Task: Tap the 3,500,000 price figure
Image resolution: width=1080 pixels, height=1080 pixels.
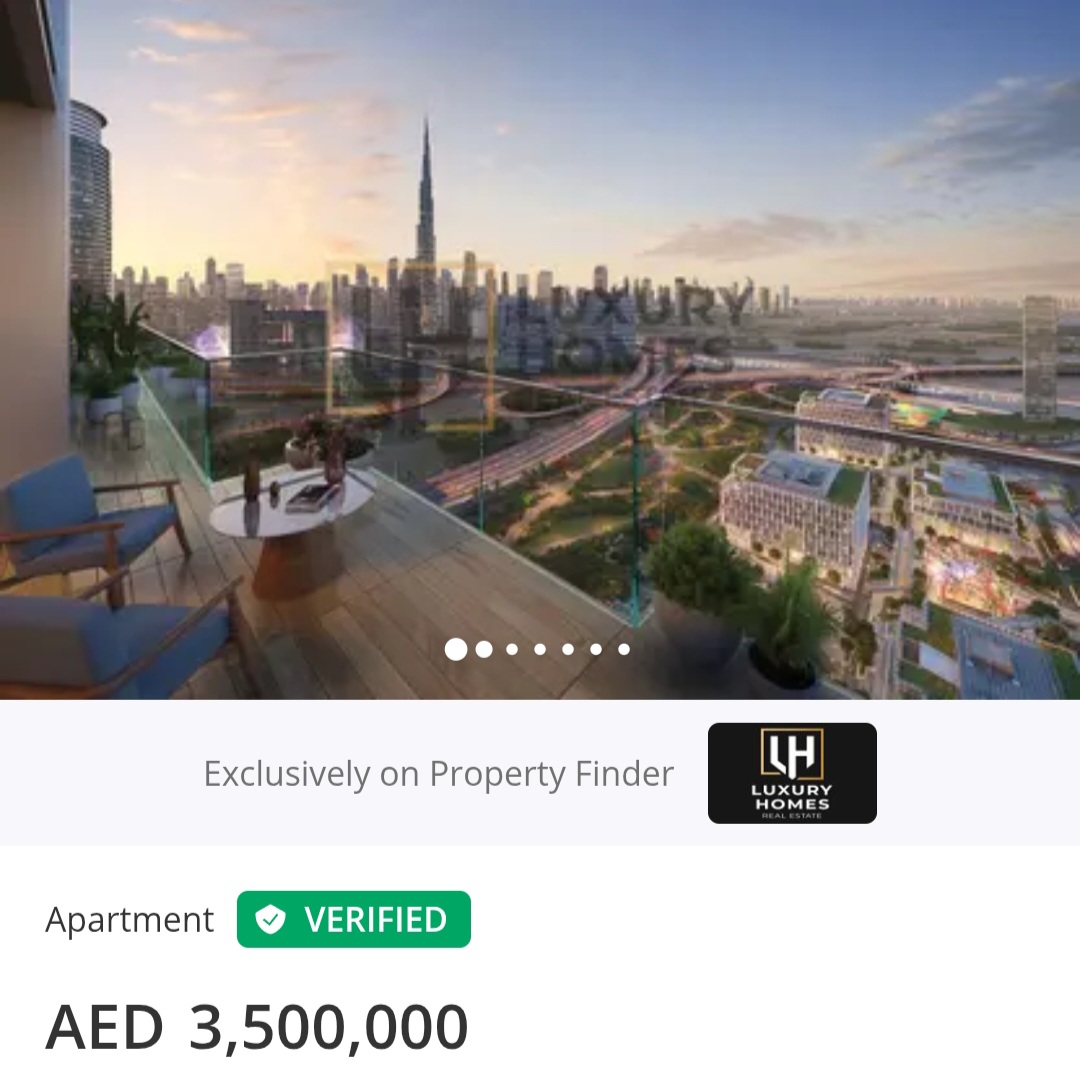Action: click(329, 1027)
